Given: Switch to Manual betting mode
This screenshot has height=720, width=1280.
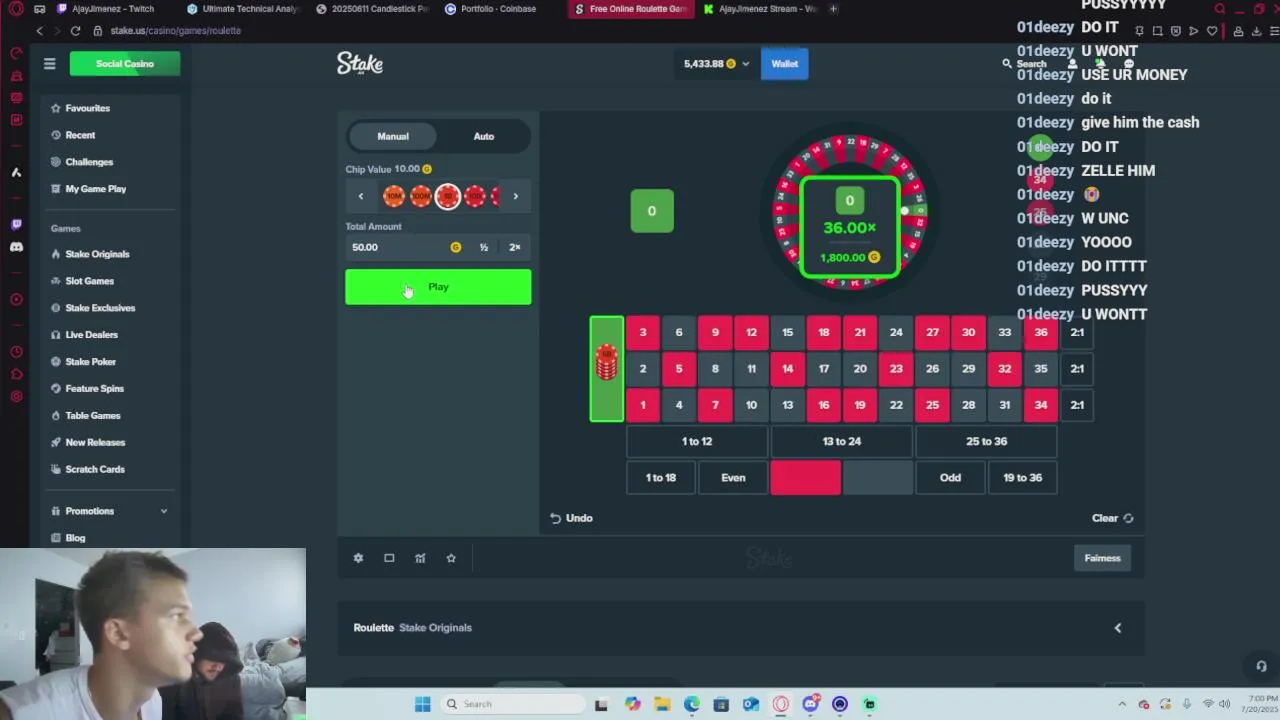Looking at the screenshot, I should click(x=393, y=136).
